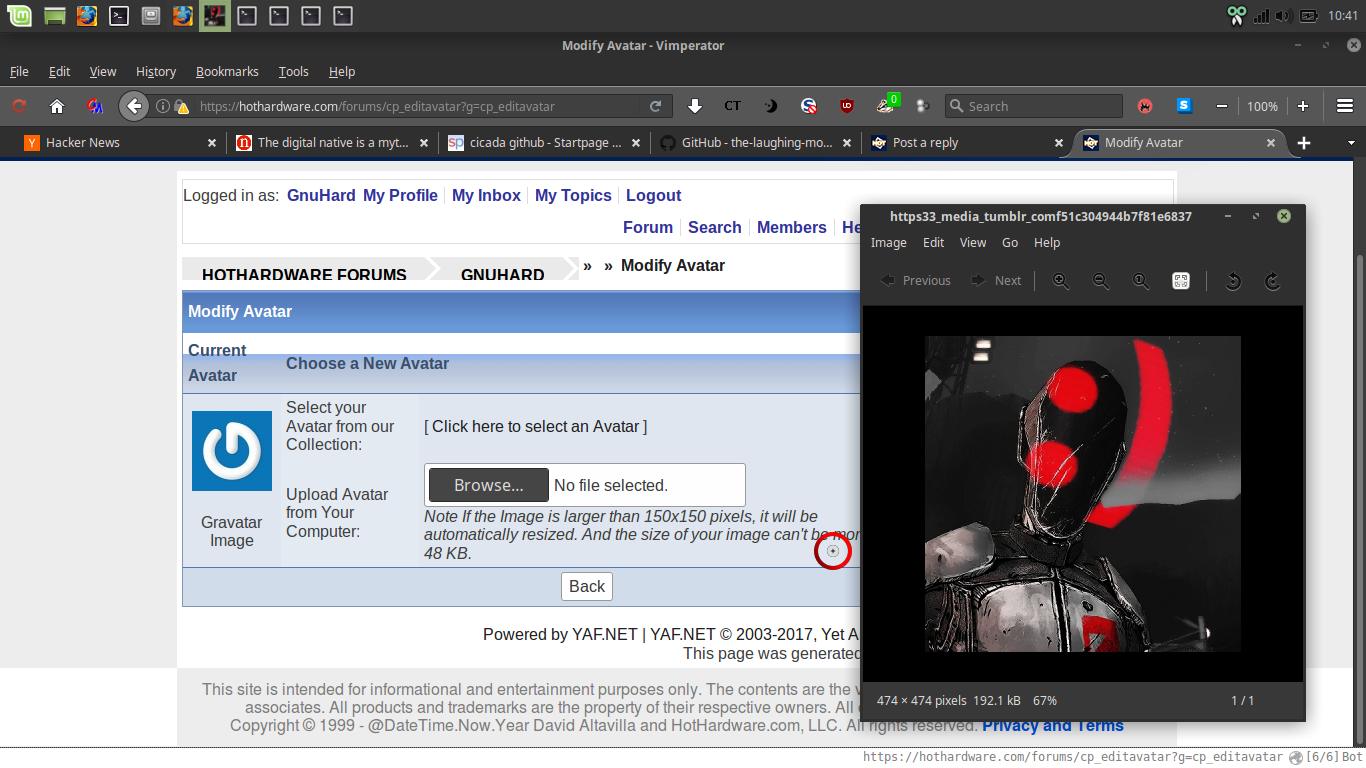This screenshot has width=1366, height=768.
Task: Click the battery icon in system tray
Action: pos(1308,15)
